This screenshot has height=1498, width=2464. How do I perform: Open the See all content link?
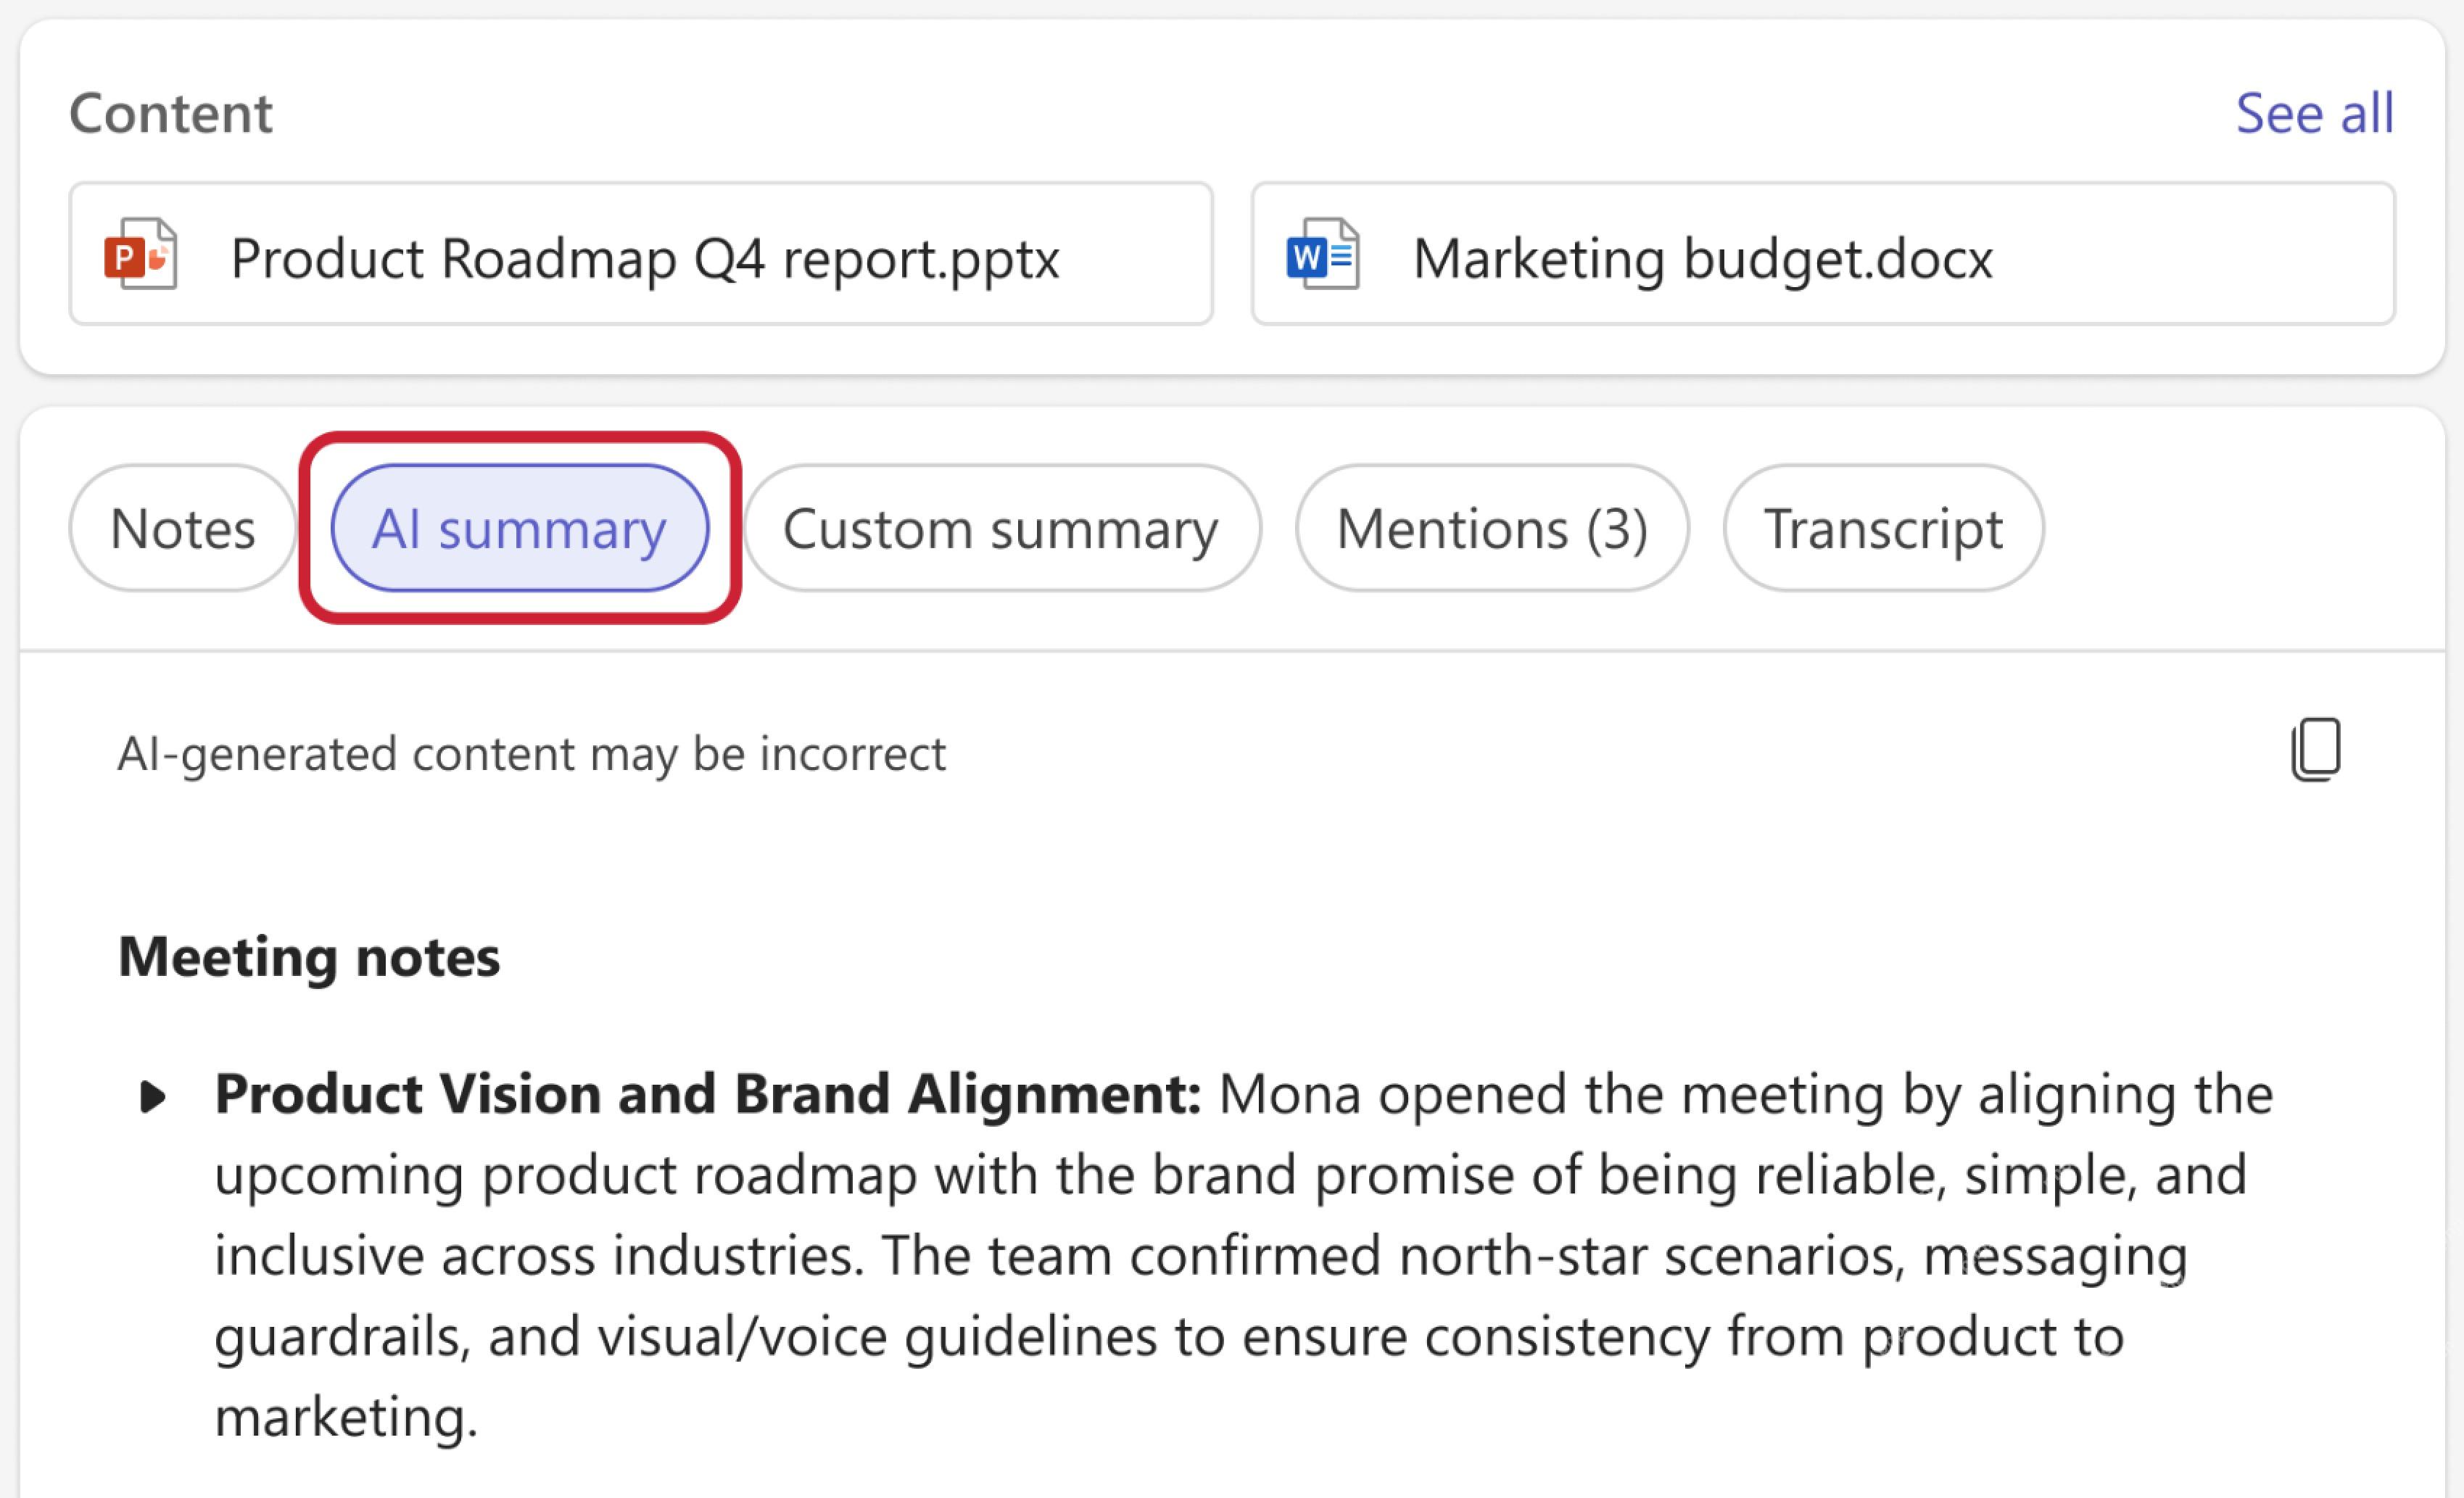pos(2314,113)
